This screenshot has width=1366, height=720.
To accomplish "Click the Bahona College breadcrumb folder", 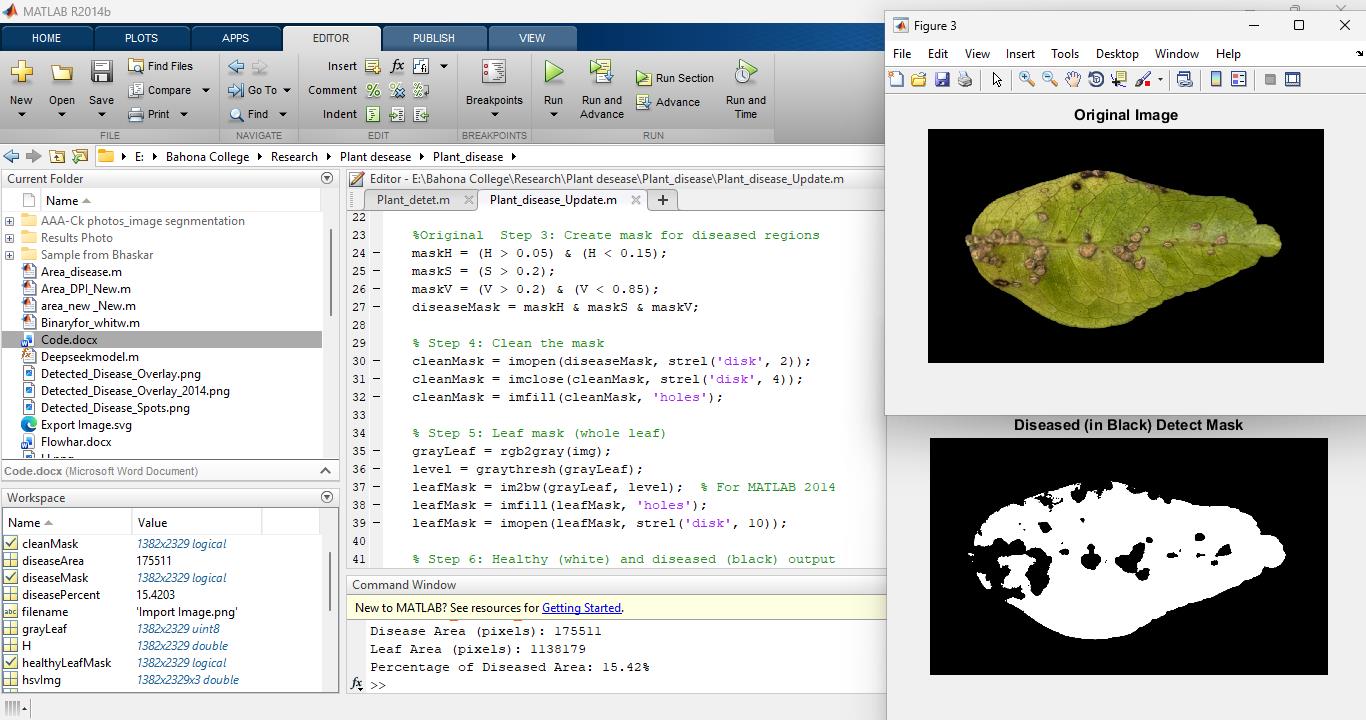I will point(207,156).
